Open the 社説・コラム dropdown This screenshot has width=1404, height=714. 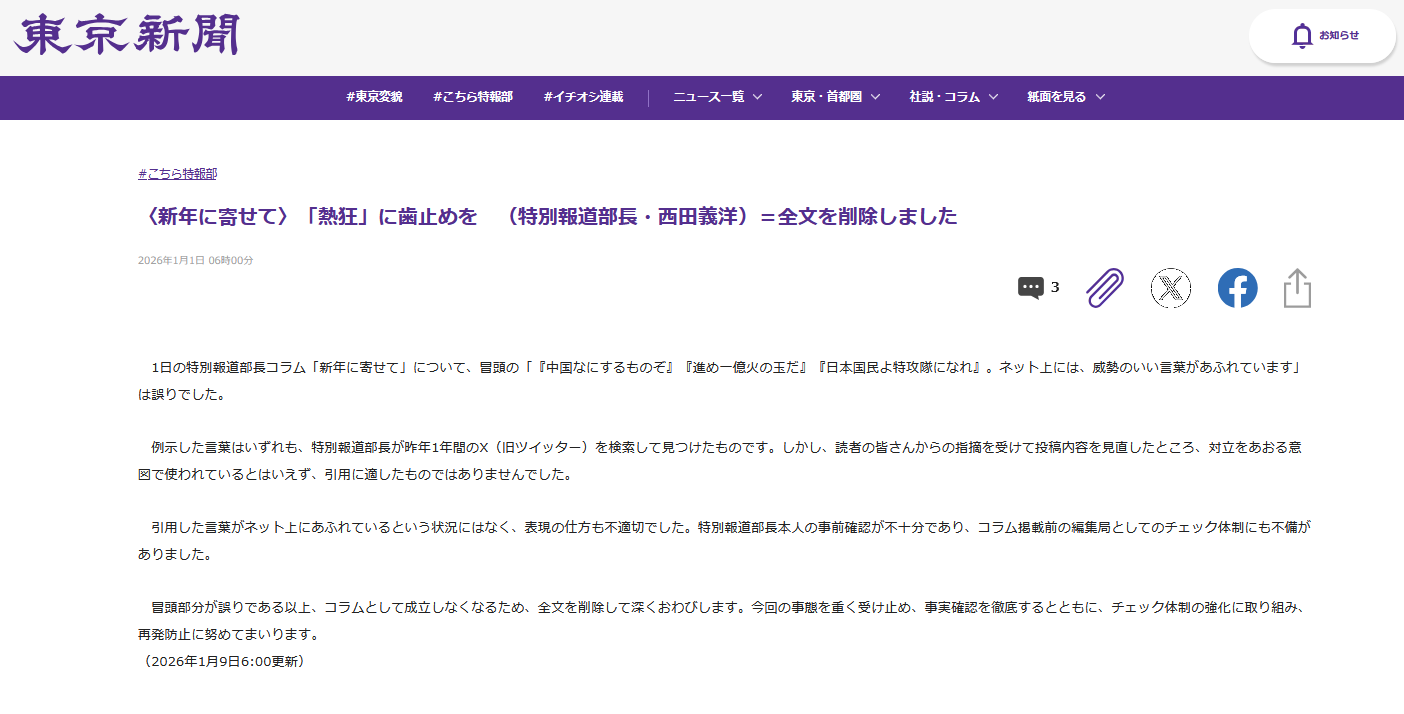(x=953, y=97)
